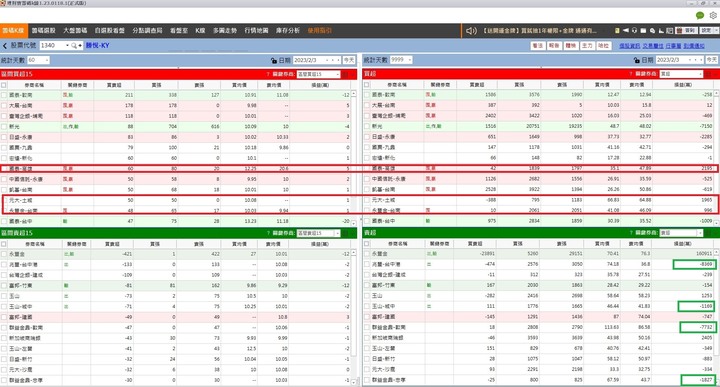The height and width of the screenshot is (387, 720).
Task: Click the up arrow of 區間賣超15 scrollbar
Action: (354, 253)
